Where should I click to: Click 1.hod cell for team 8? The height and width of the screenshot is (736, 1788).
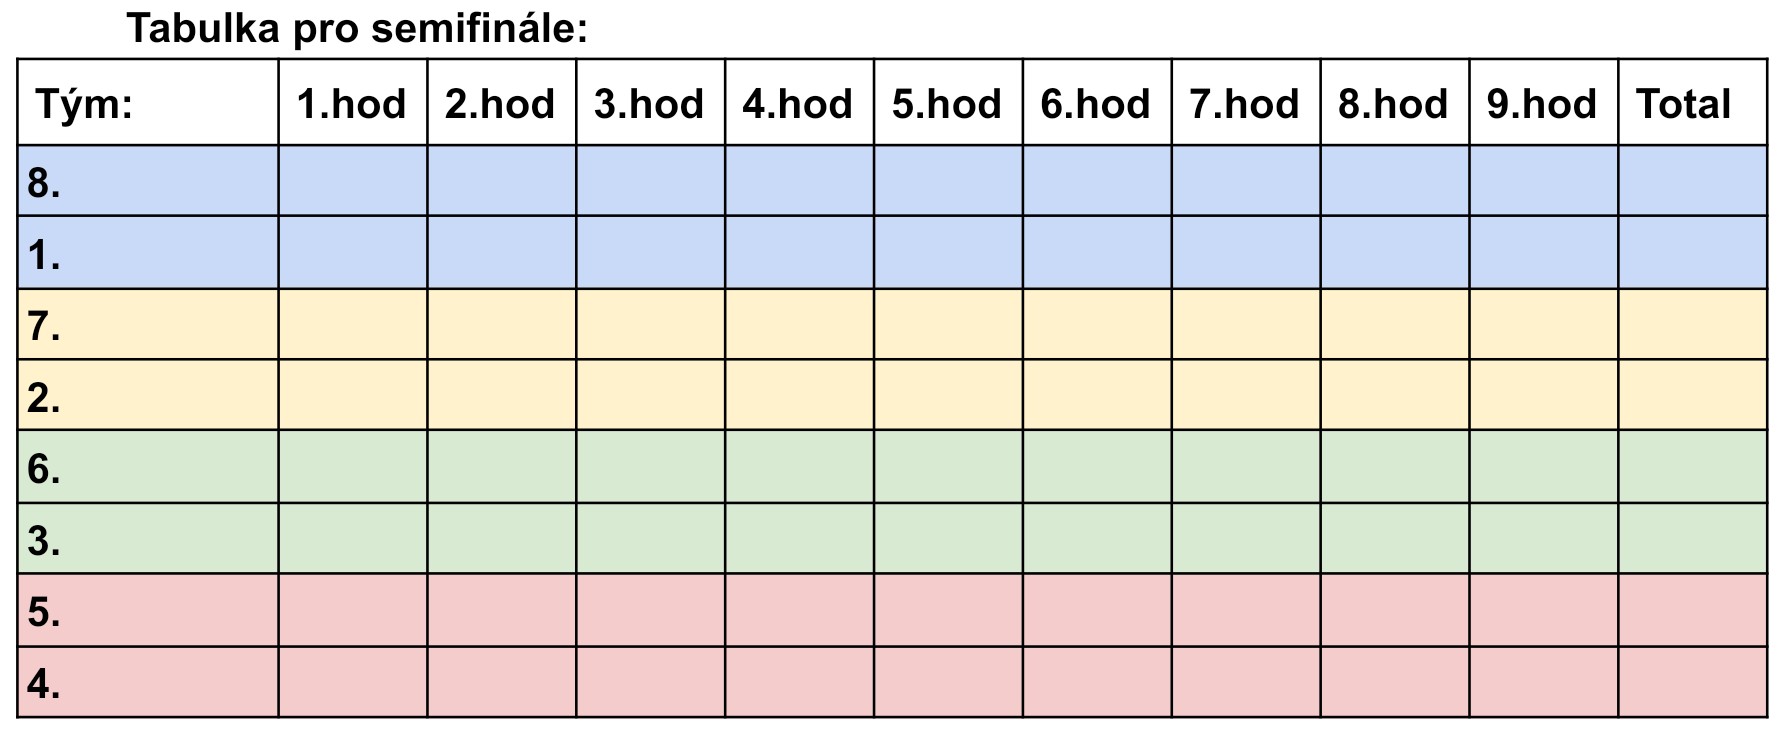pyautogui.click(x=352, y=181)
